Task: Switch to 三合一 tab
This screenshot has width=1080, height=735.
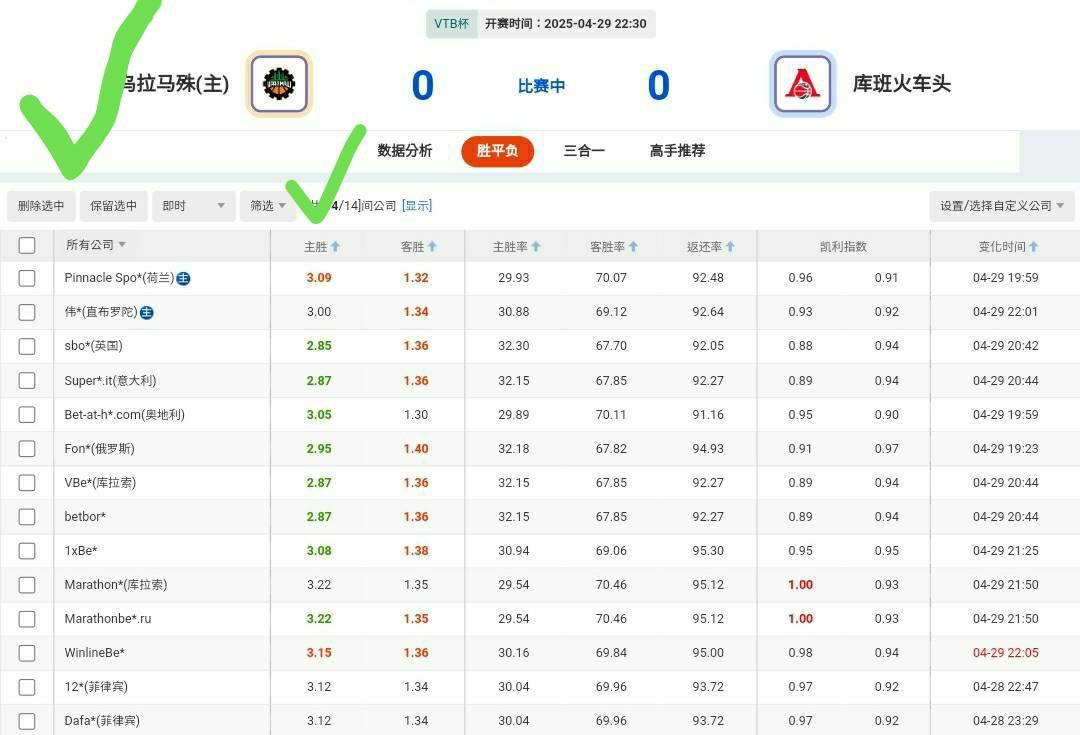Action: [584, 151]
